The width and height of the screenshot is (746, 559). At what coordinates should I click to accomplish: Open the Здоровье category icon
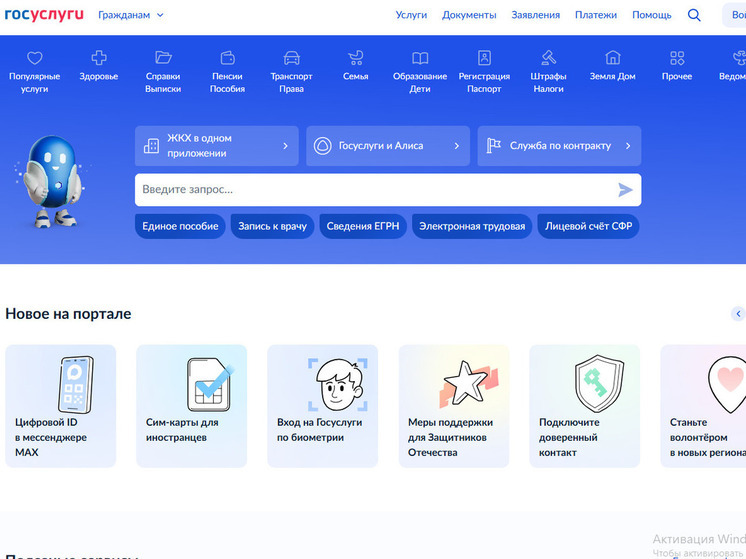point(99,59)
